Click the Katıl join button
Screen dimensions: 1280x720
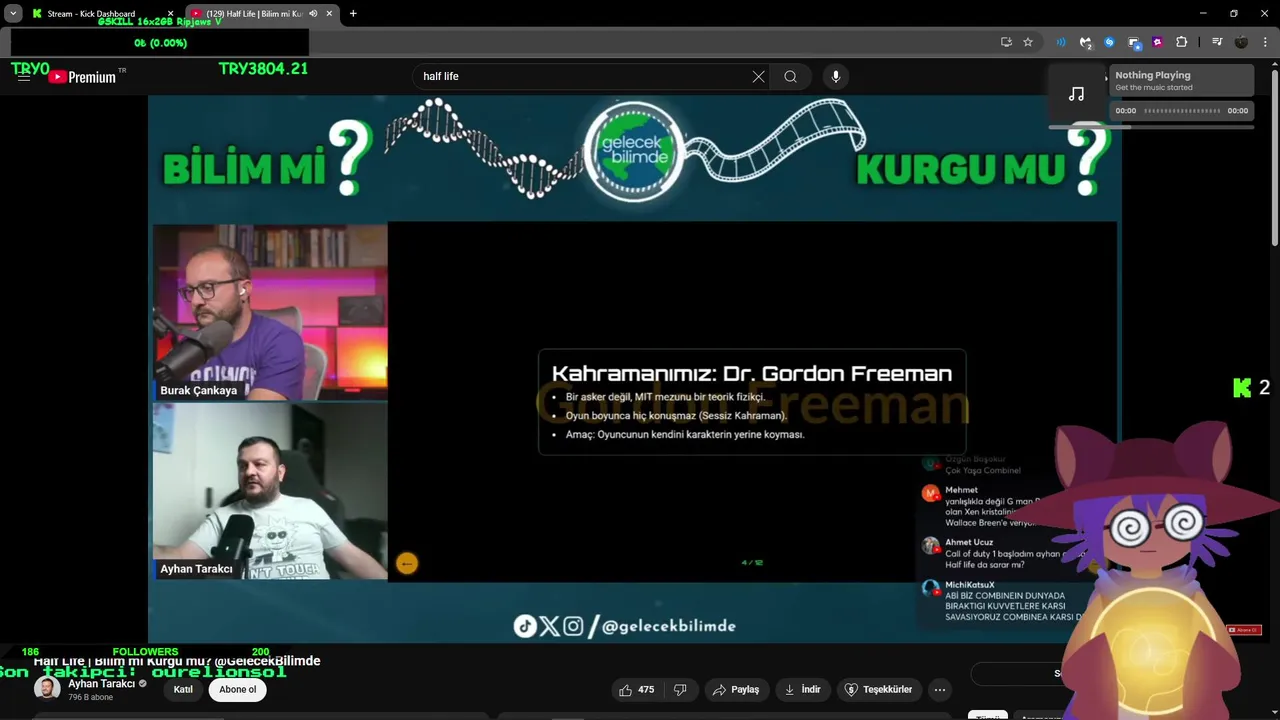pos(183,689)
